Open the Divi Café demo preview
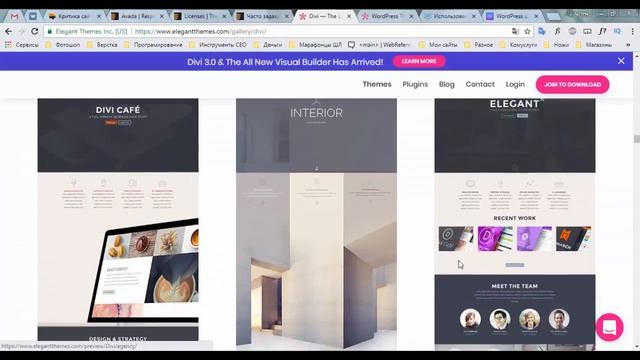 [x=118, y=220]
